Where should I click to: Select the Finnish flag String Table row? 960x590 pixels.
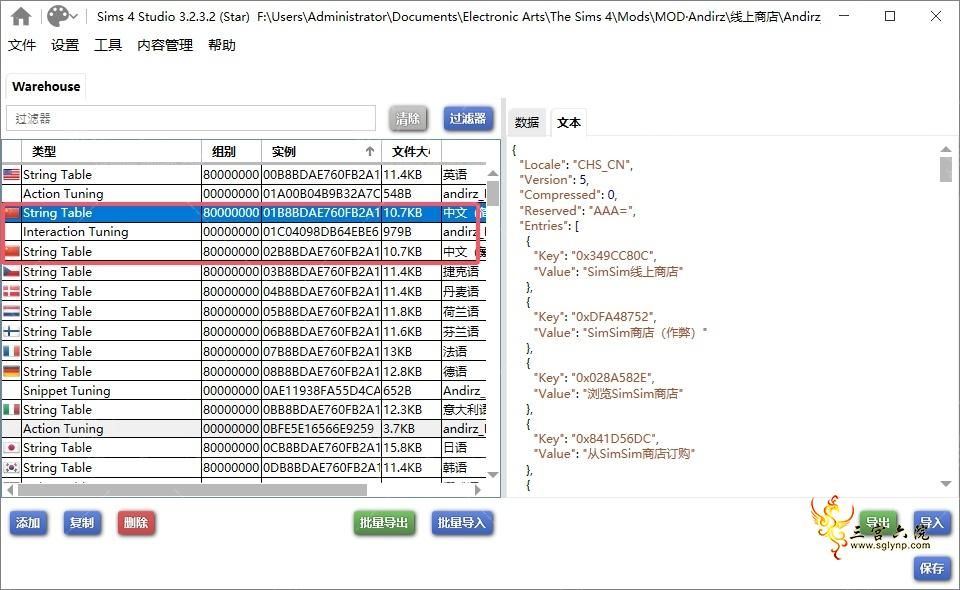(x=245, y=331)
